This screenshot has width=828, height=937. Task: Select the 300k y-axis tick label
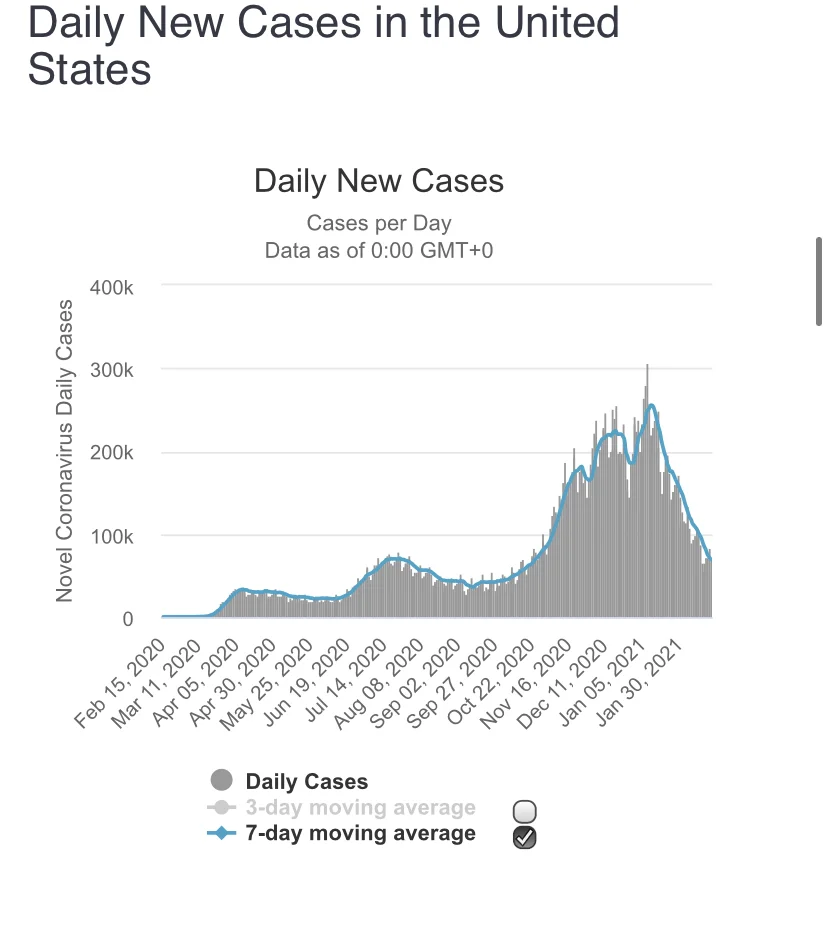(x=114, y=370)
